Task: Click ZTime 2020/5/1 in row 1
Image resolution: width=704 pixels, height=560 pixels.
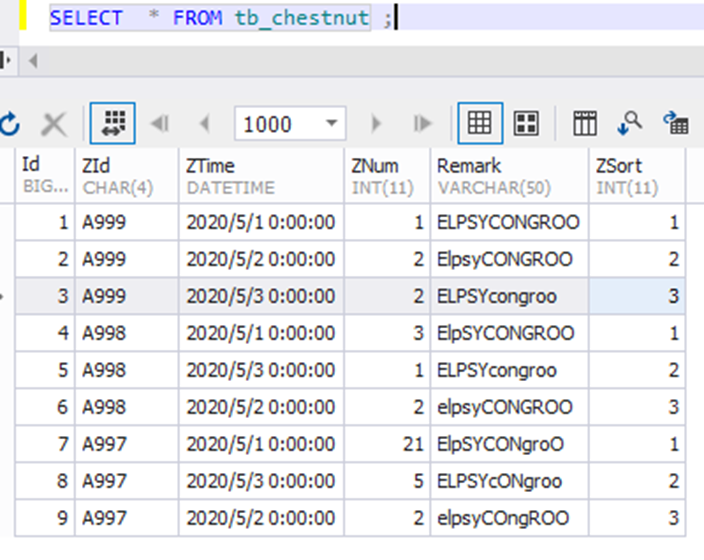Action: [x=261, y=222]
